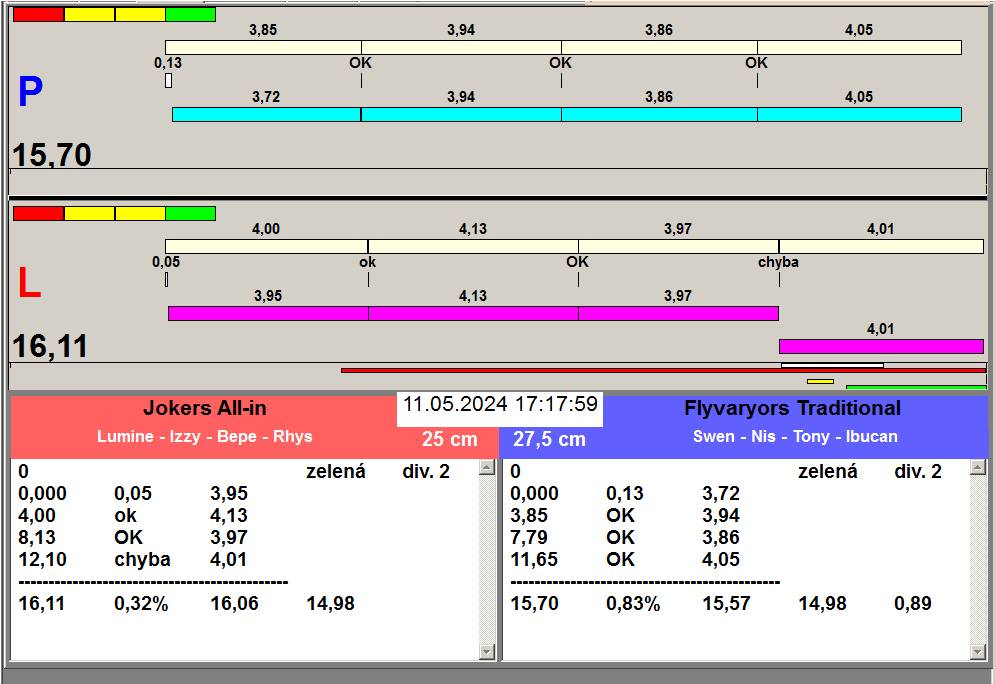Select the cyan bar segment labeled 3,72
Image resolution: width=995 pixels, height=684 pixels.
coord(267,114)
